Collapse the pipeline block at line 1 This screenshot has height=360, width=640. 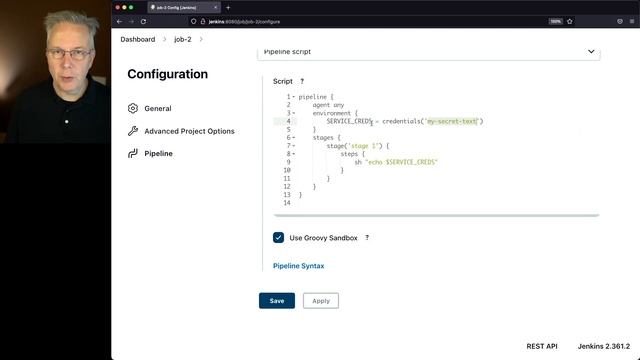[293, 97]
